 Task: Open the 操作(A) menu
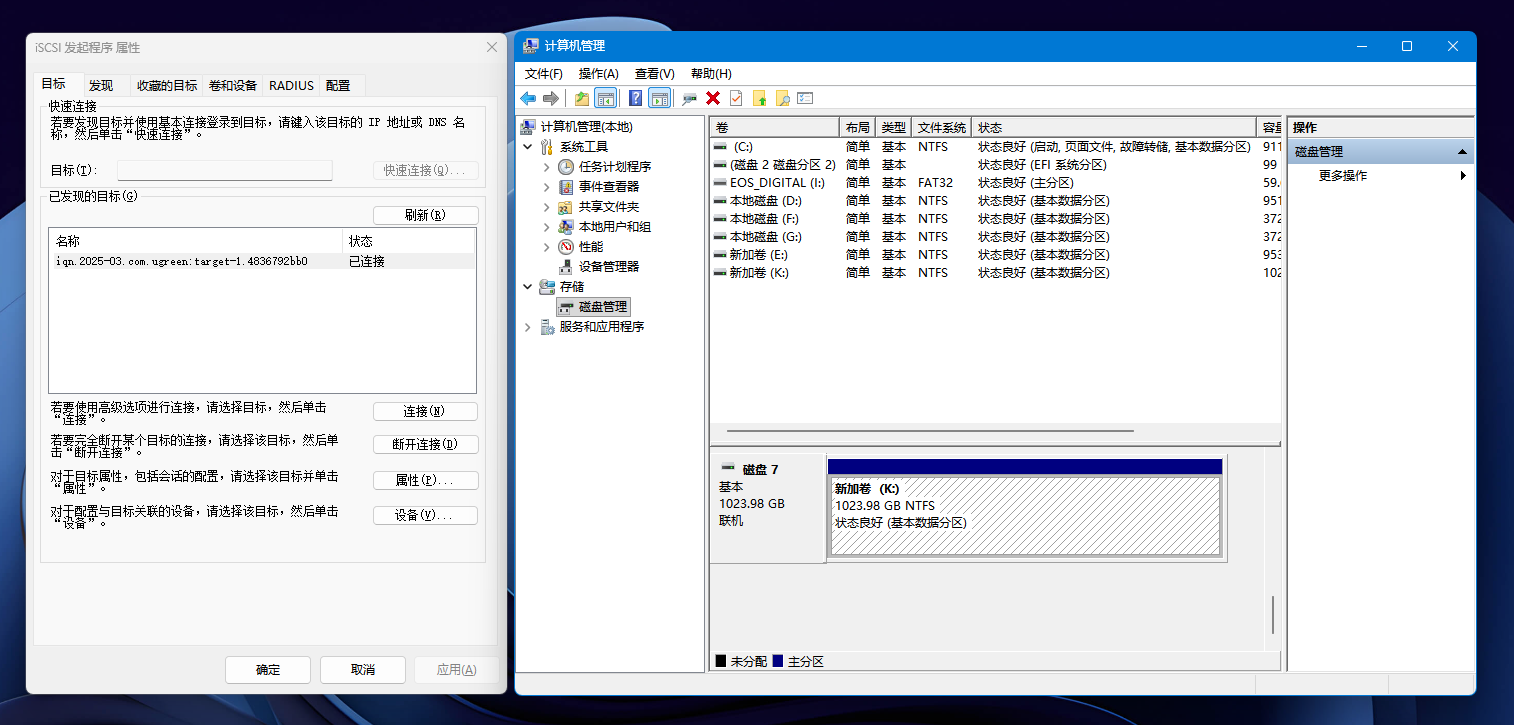click(598, 74)
